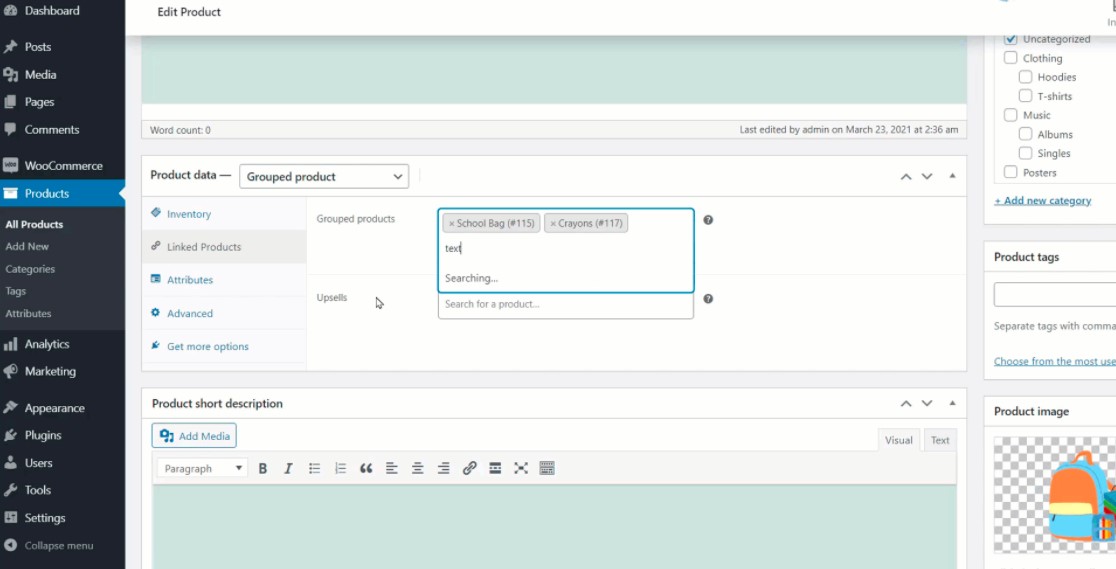Switch to the Inventory tab

tap(188, 214)
